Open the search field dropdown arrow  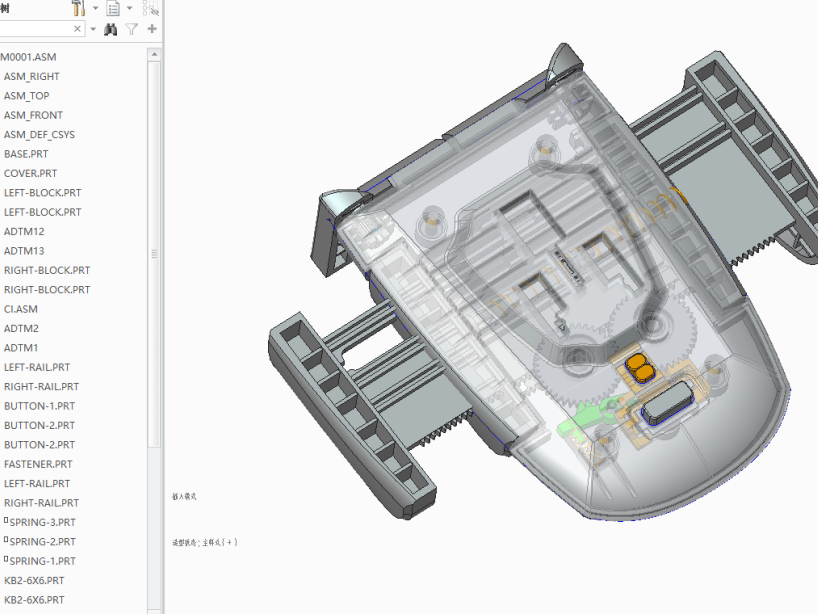(93, 30)
